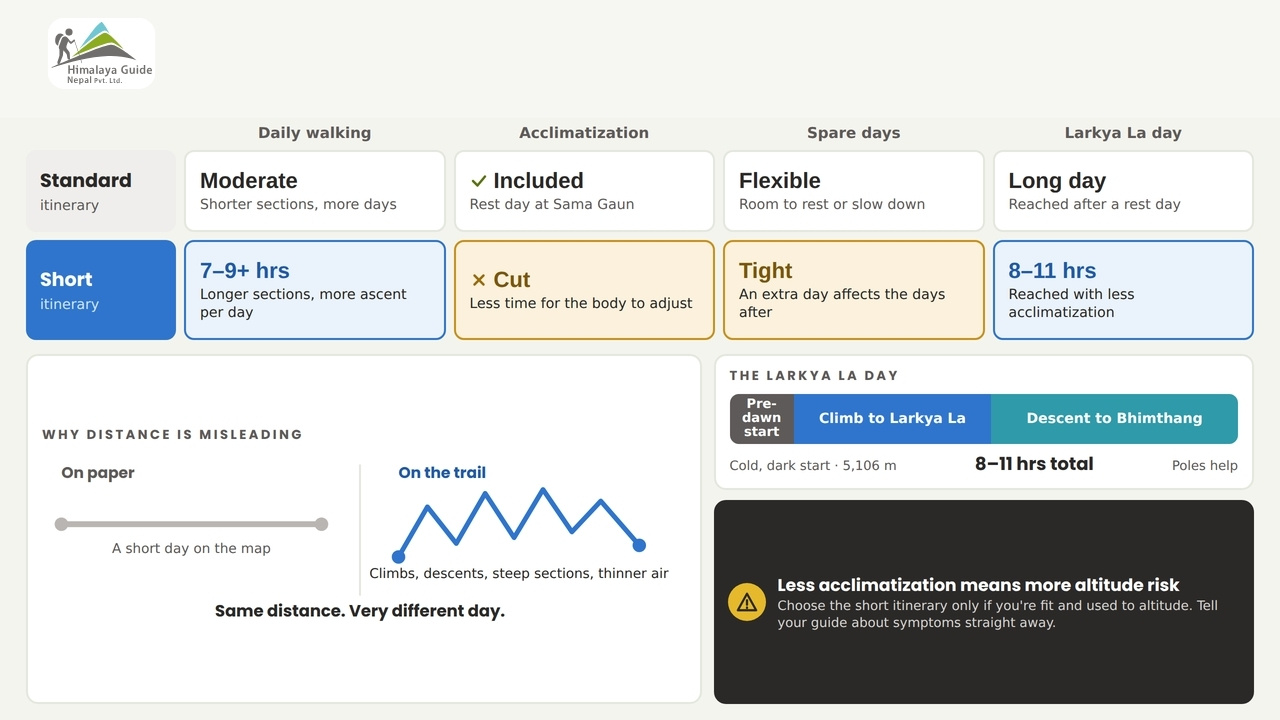Click the Descent to Bhimthang segment
This screenshot has height=720, width=1280.
[x=1114, y=418]
